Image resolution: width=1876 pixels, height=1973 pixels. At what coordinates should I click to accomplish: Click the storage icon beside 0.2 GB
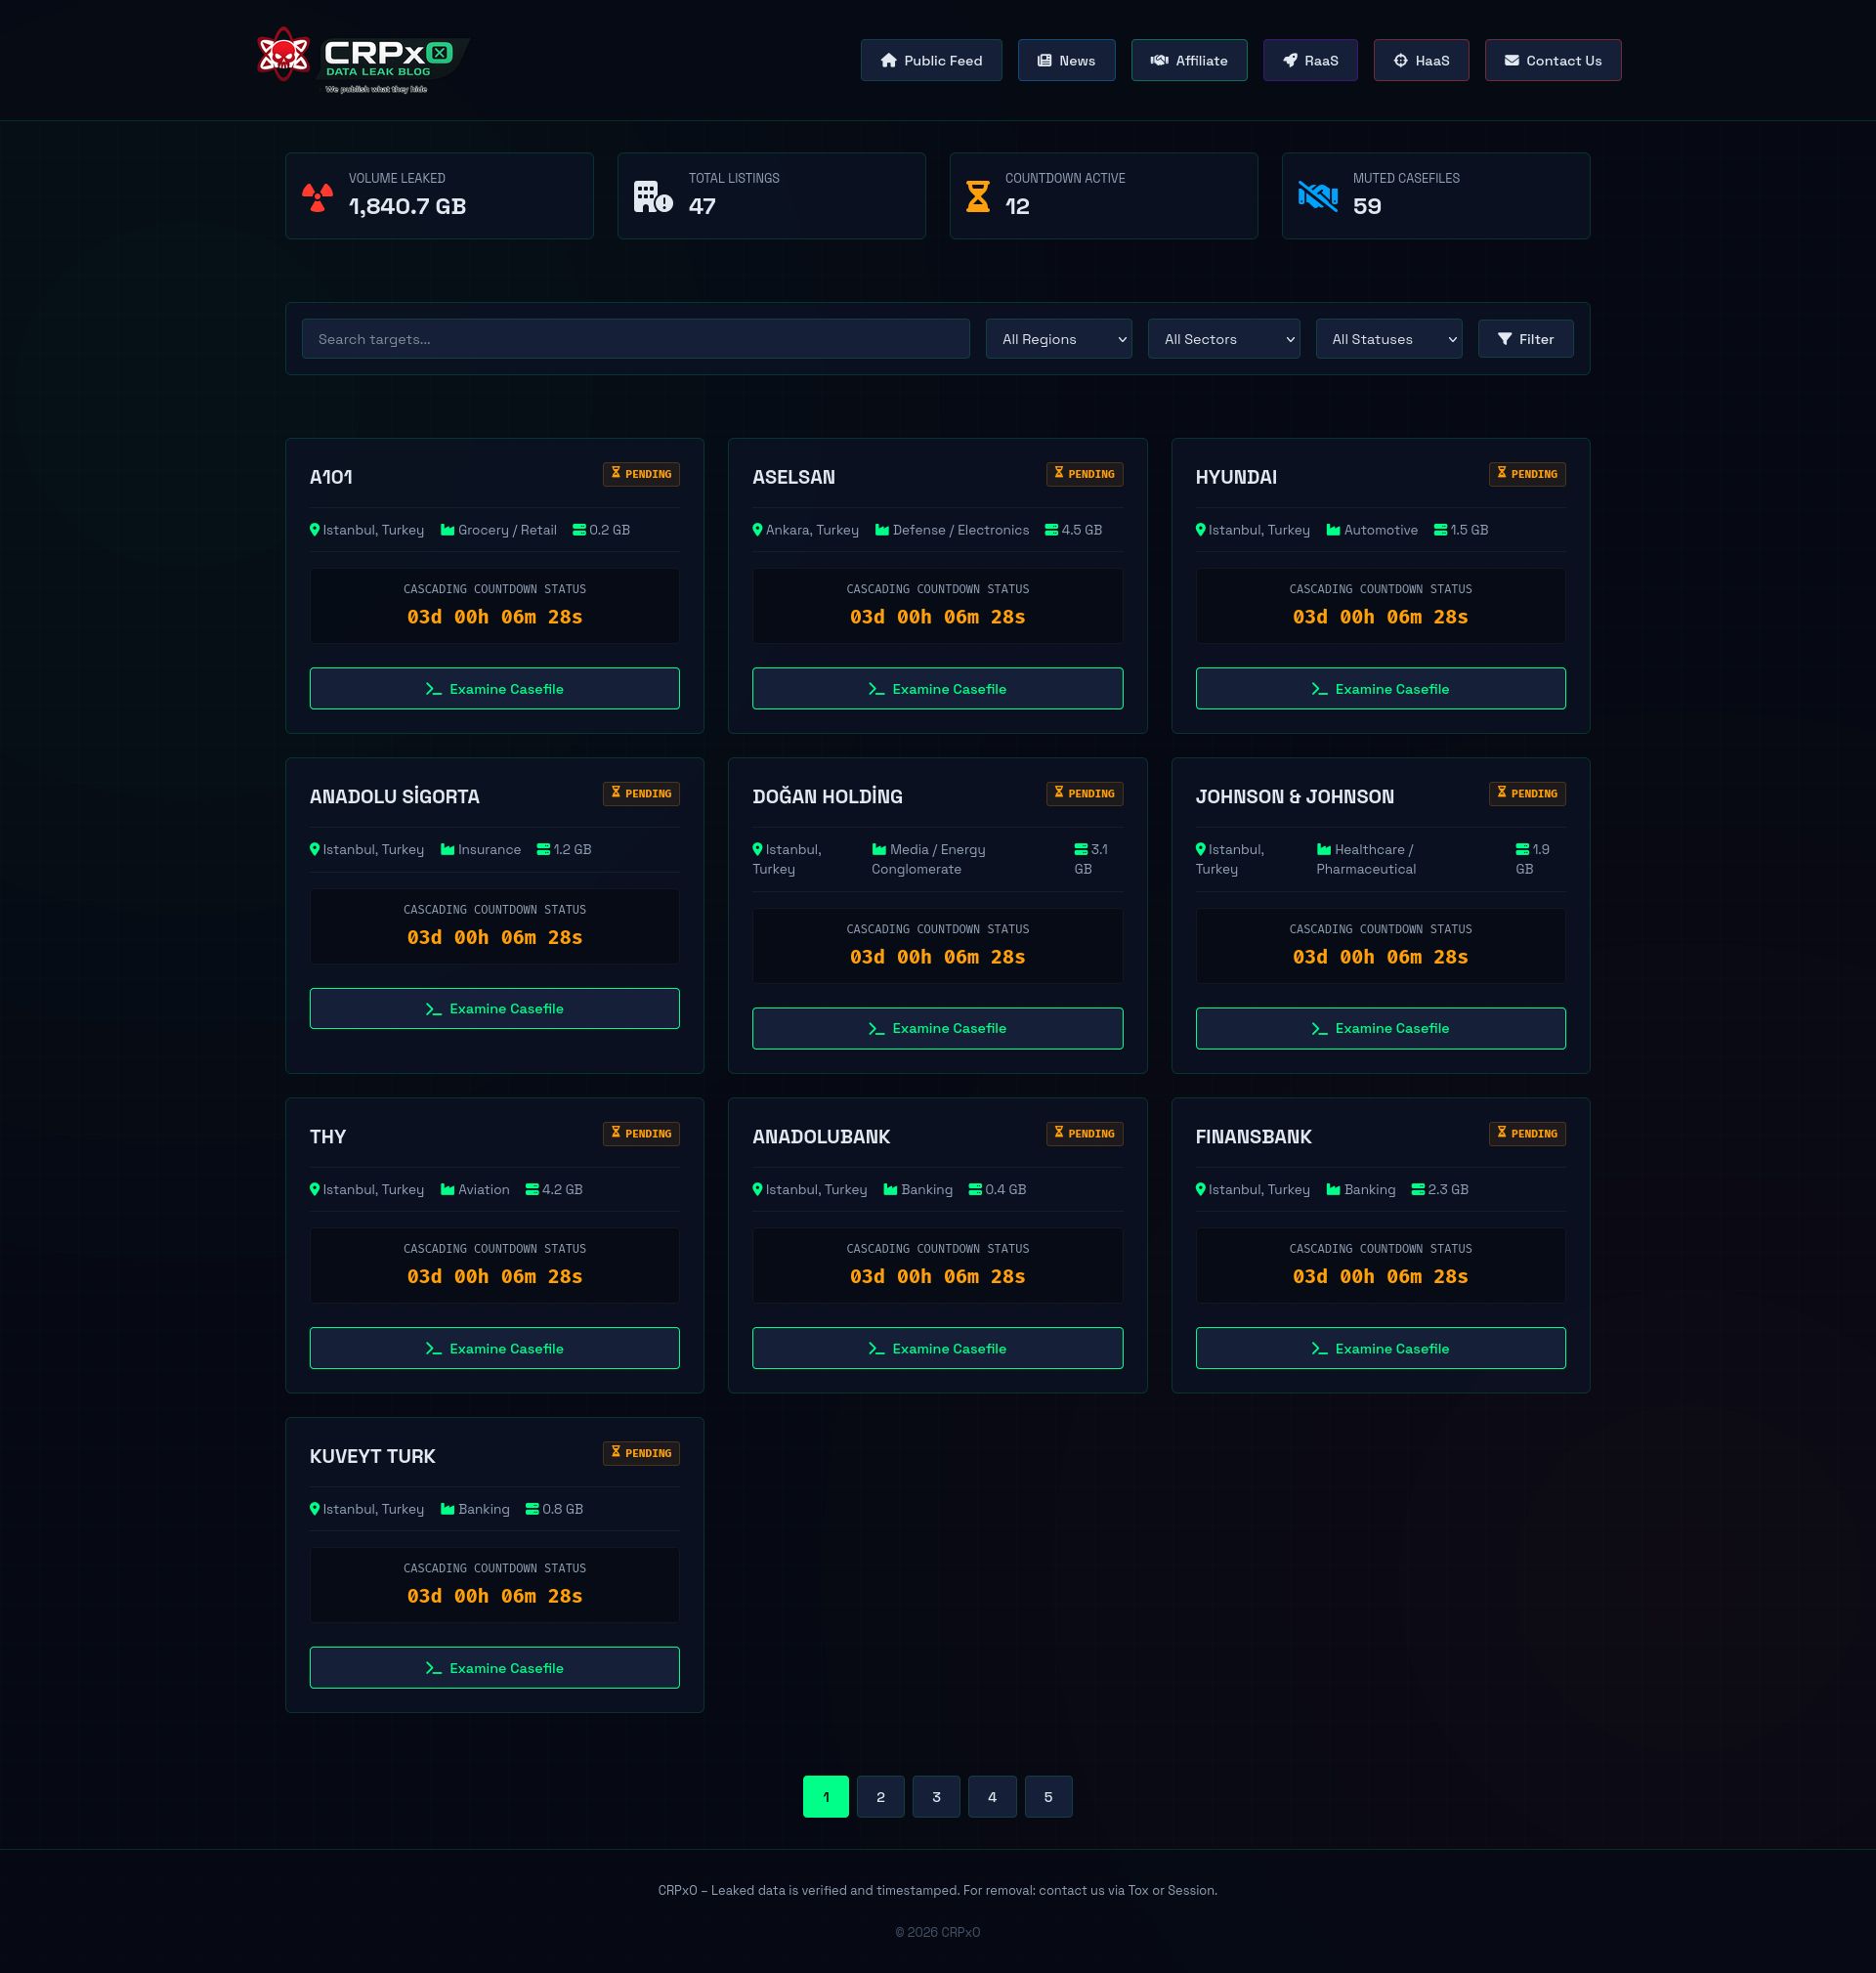[579, 530]
